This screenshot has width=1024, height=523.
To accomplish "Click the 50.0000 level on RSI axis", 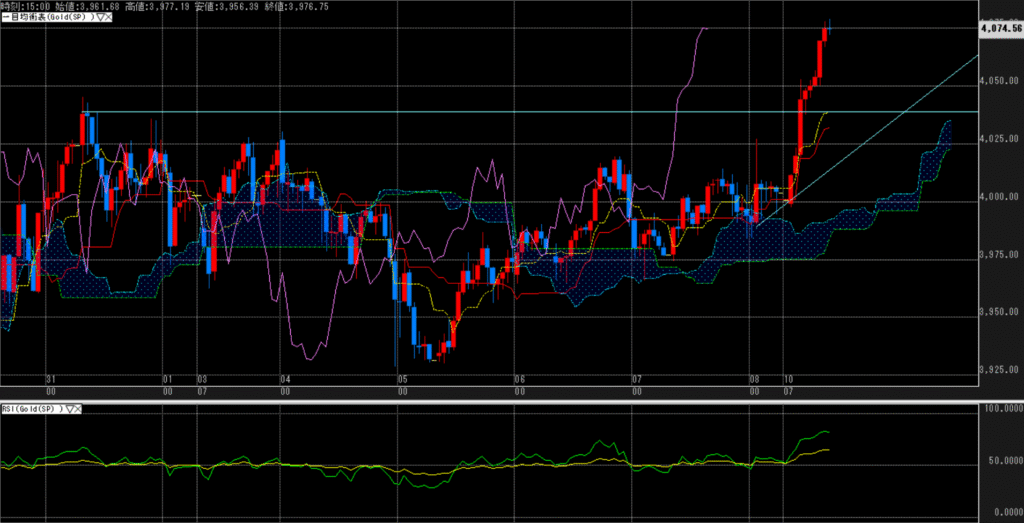I will (1000, 462).
